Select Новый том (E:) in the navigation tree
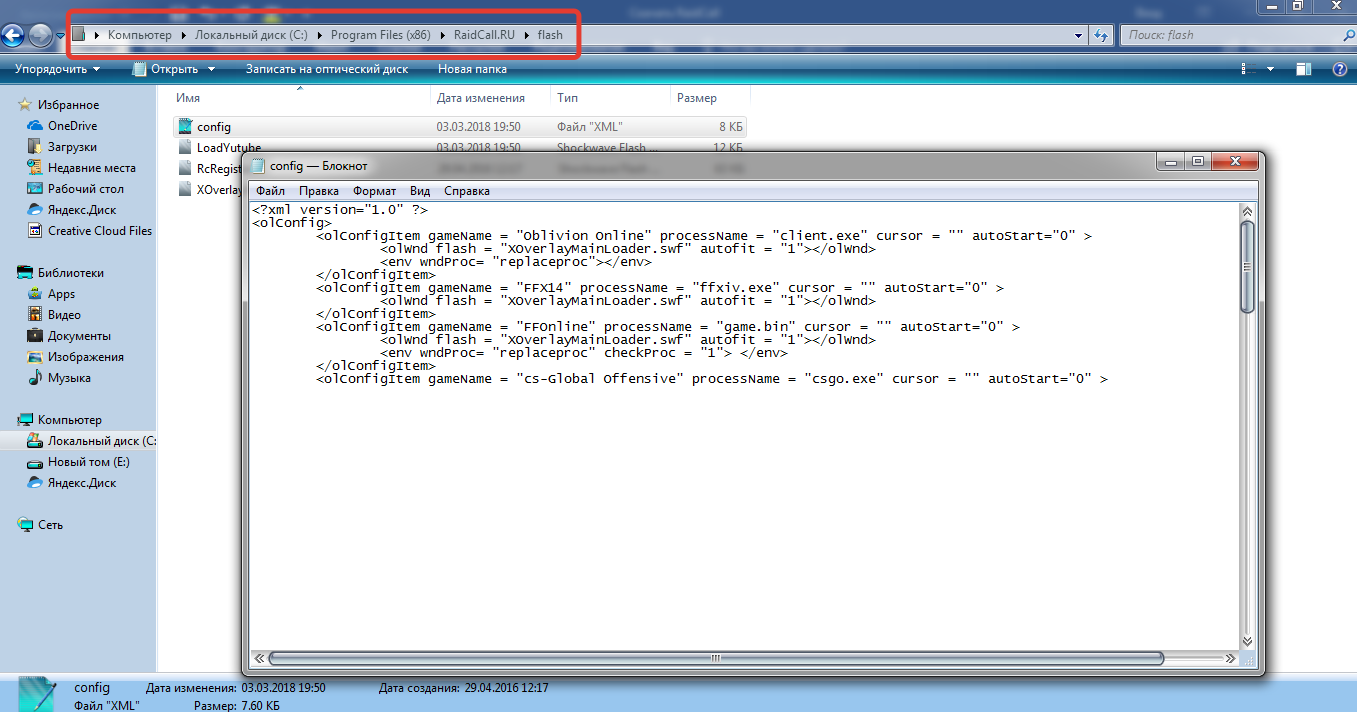 coord(88,462)
